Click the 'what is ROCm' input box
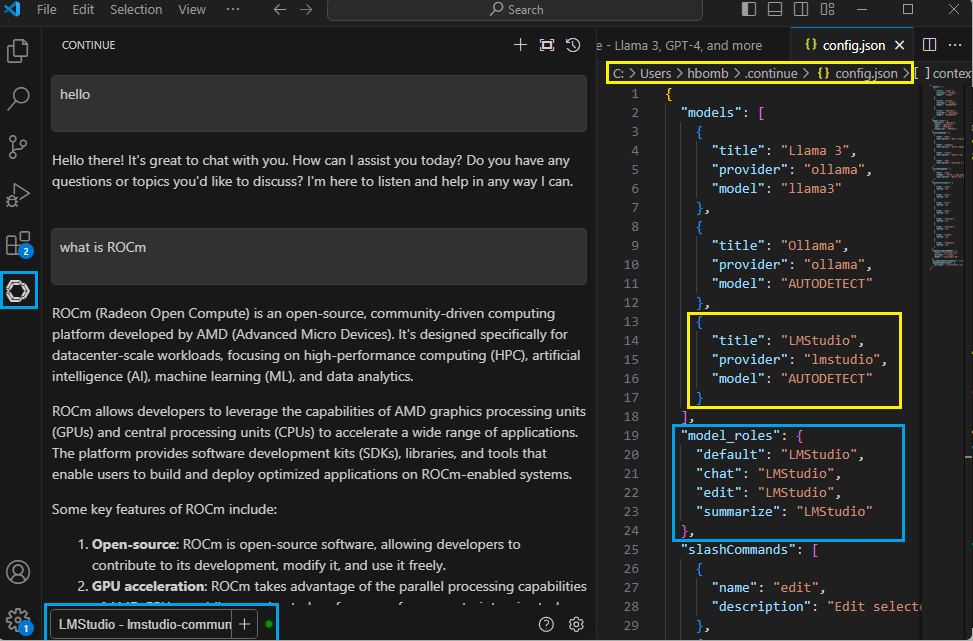This screenshot has height=641, width=973. pyautogui.click(x=318, y=256)
